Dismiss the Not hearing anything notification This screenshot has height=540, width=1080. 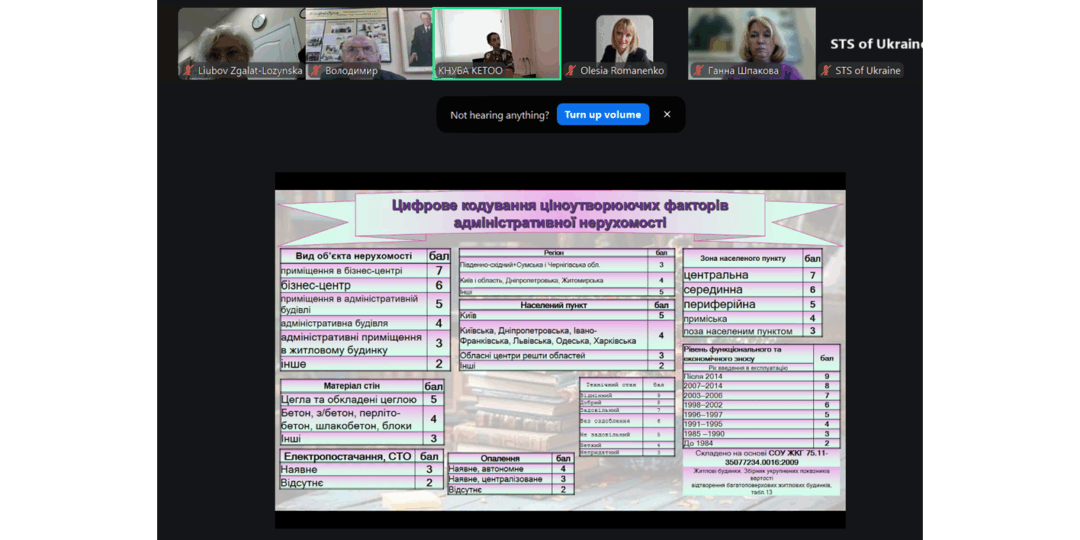667,114
